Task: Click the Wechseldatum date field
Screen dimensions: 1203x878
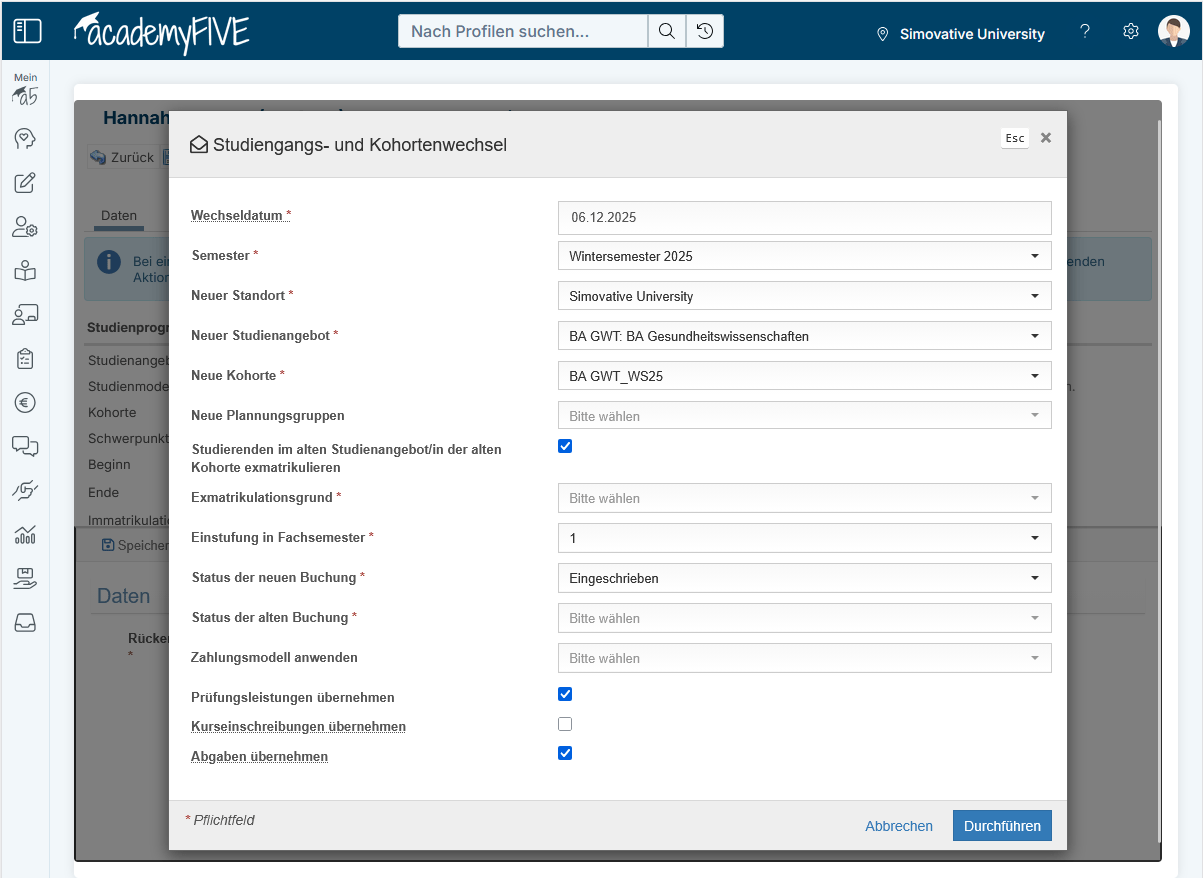Action: click(804, 217)
